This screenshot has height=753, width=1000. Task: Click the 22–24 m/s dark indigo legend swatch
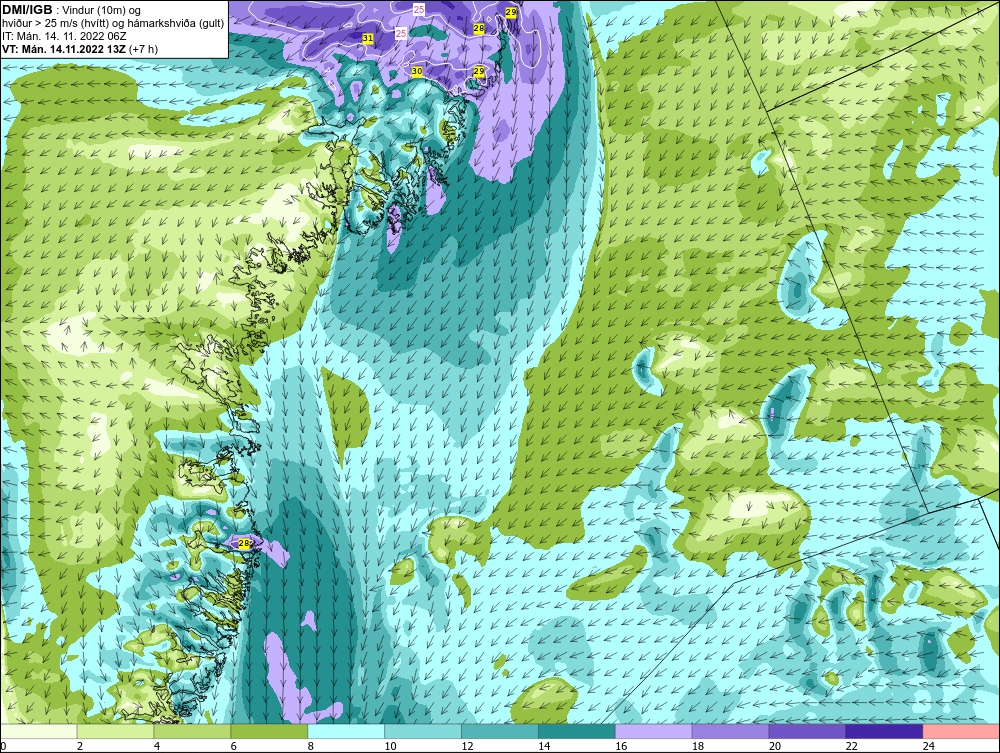click(884, 731)
